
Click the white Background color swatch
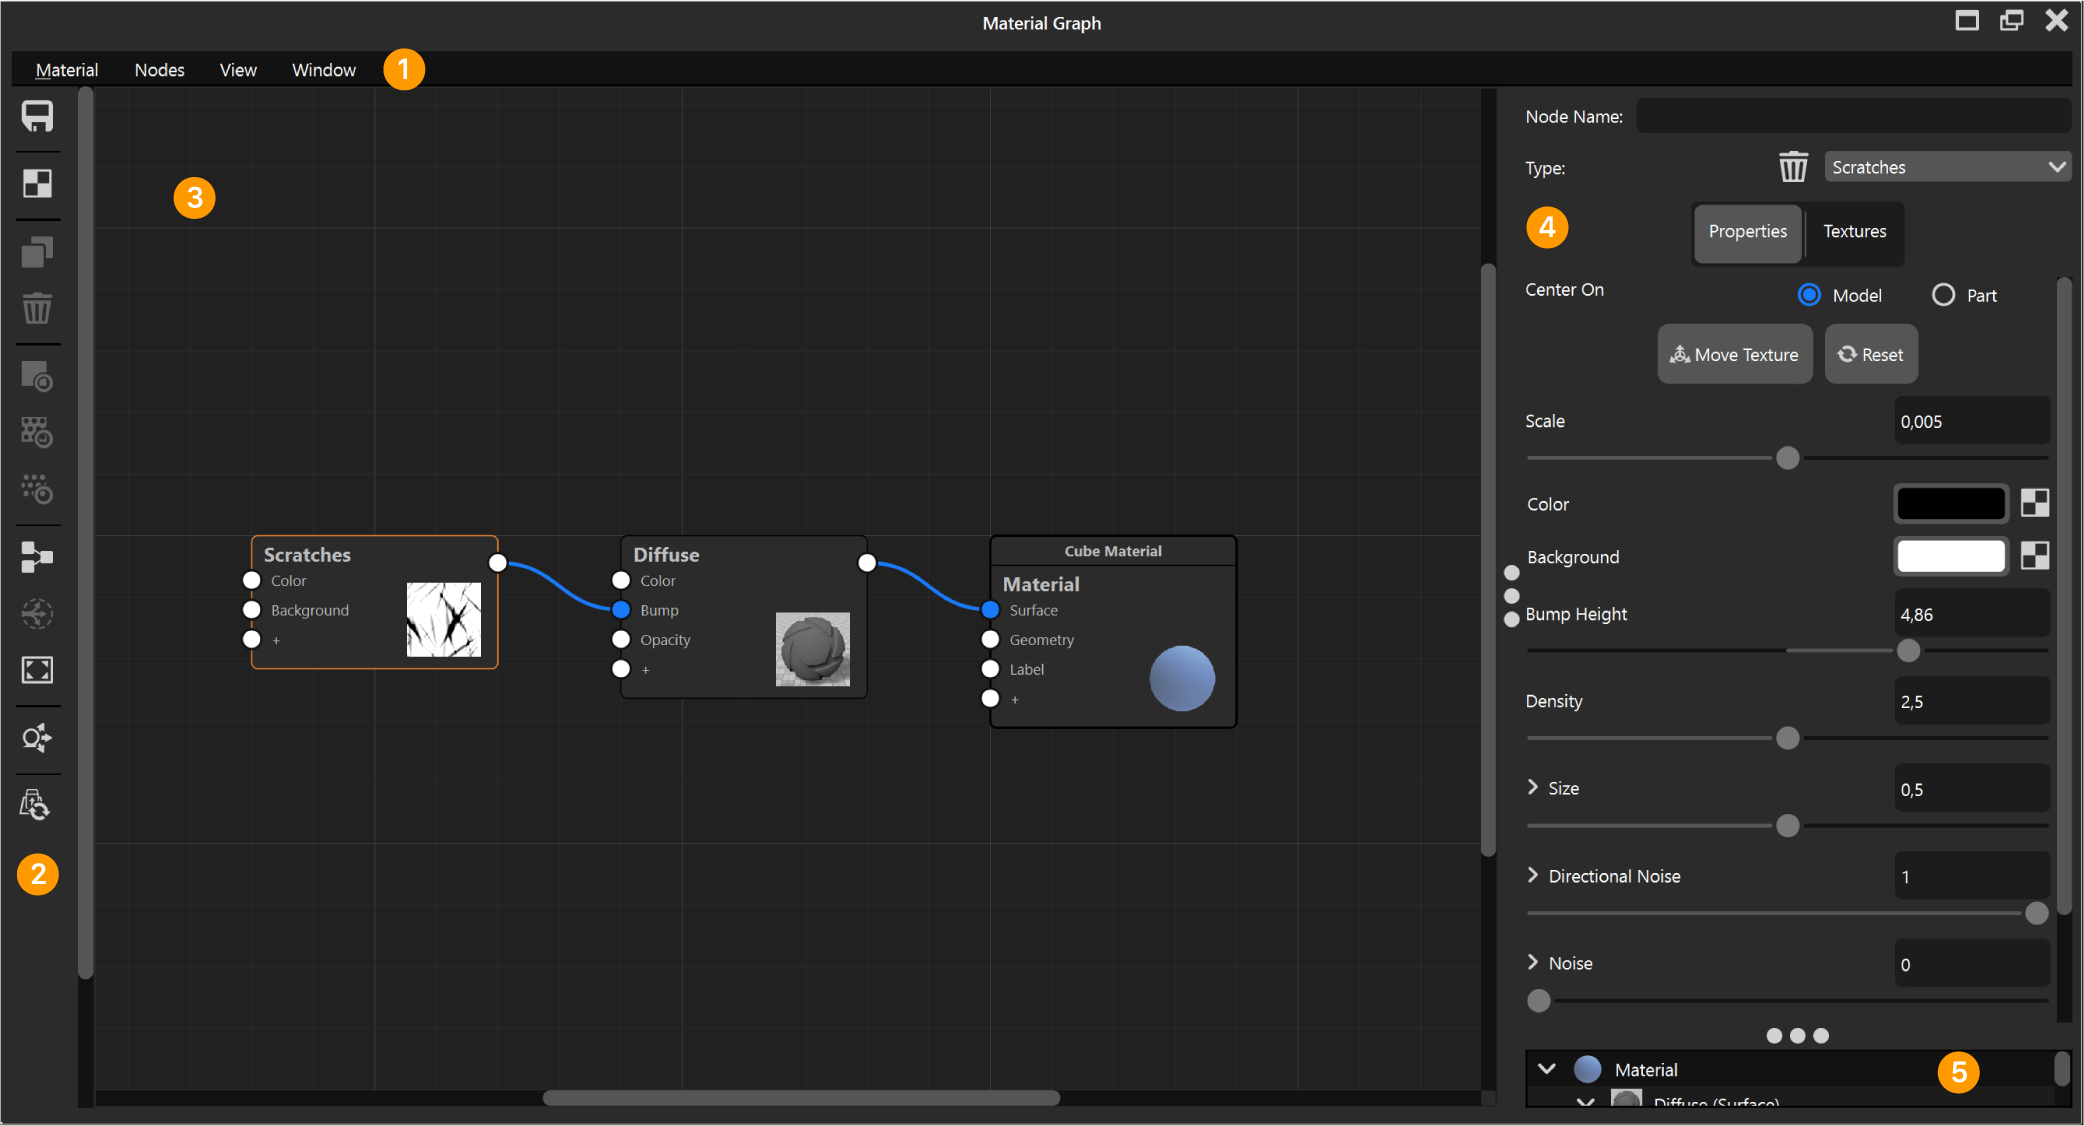pyautogui.click(x=1951, y=556)
